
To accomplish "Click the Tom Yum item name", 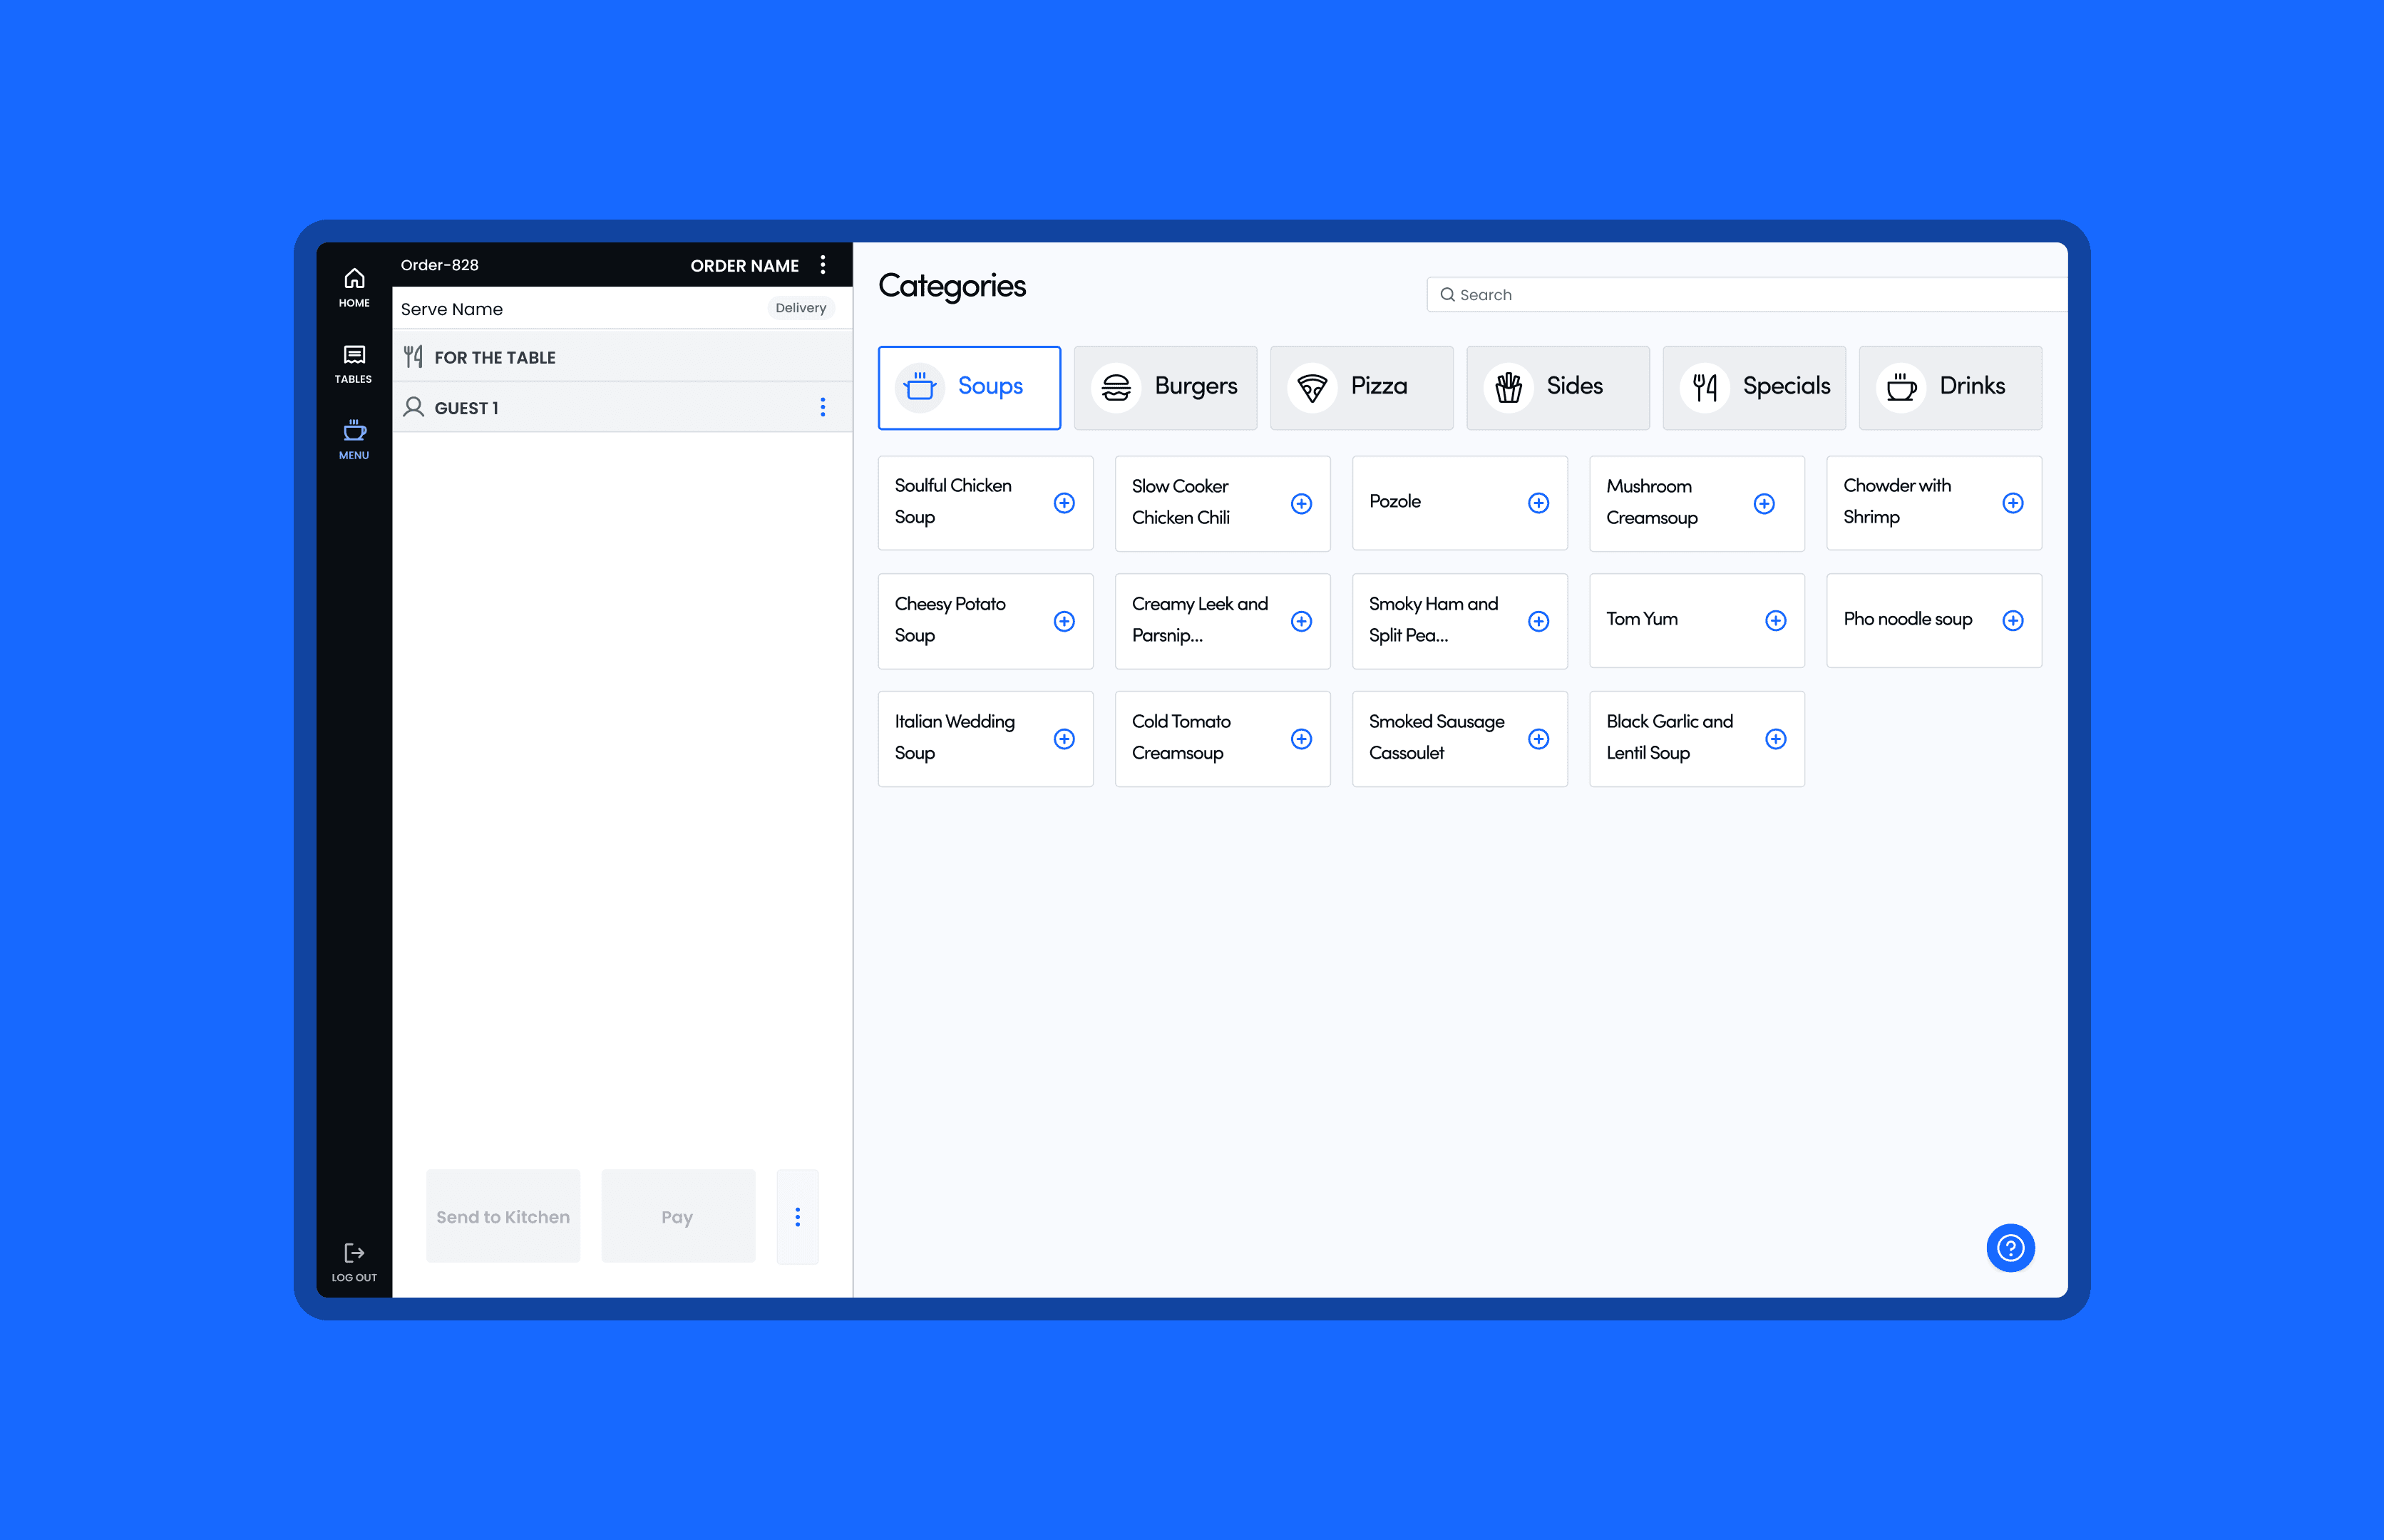I will pyautogui.click(x=1641, y=619).
